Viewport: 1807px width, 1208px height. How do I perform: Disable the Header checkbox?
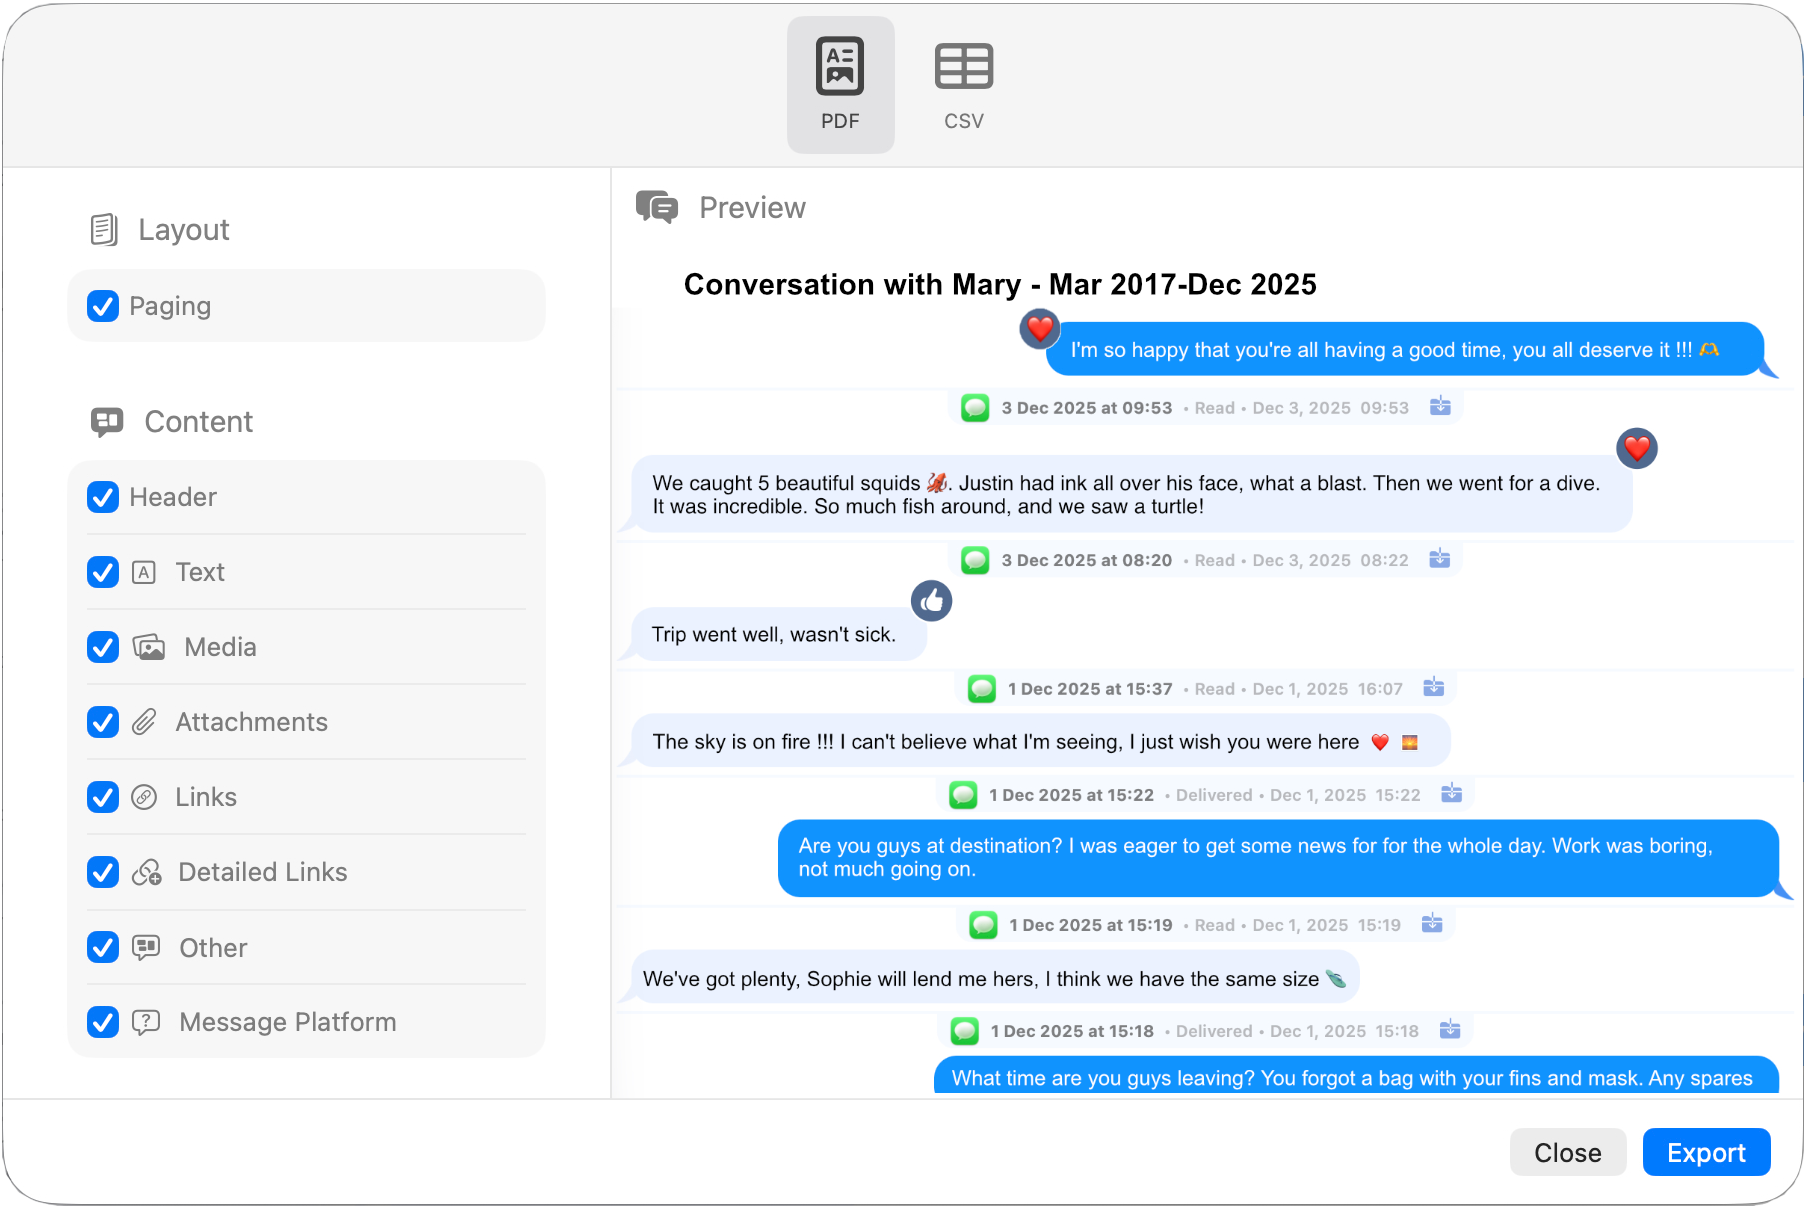[103, 497]
